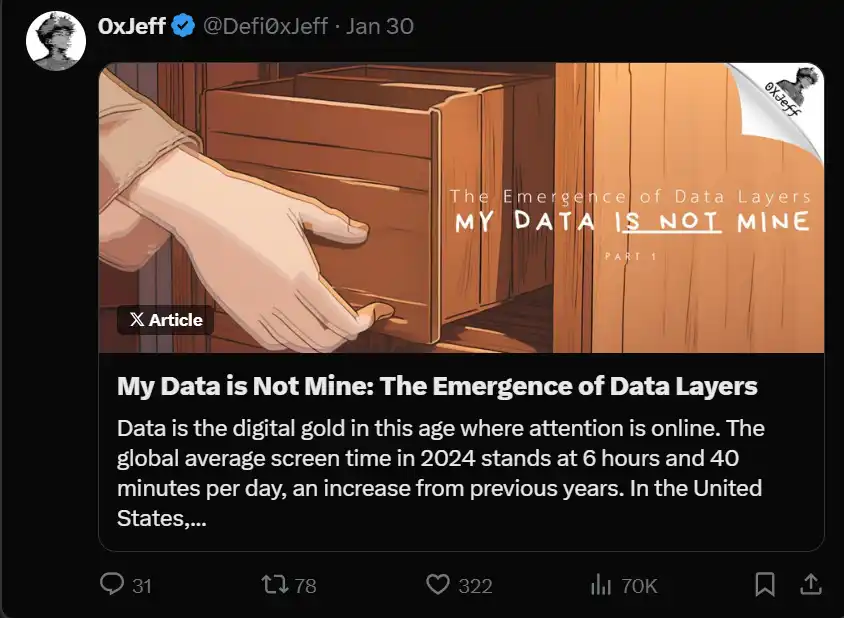Viewport: 844px width, 618px height.
Task: Click the article preview description text
Action: 440,475
